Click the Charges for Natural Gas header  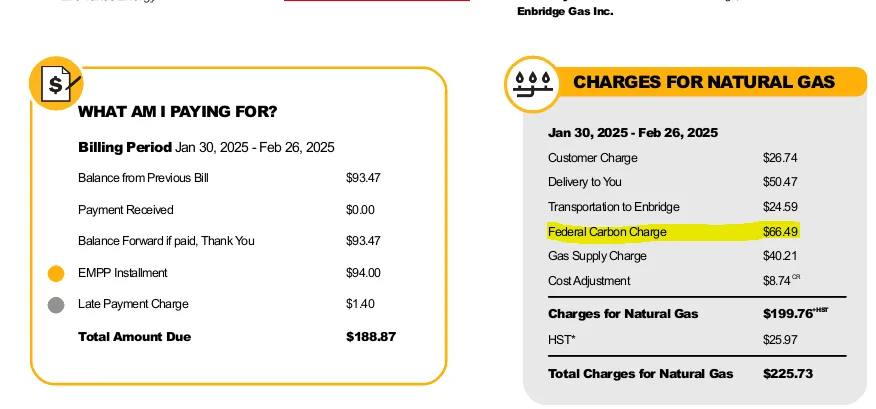click(x=703, y=82)
